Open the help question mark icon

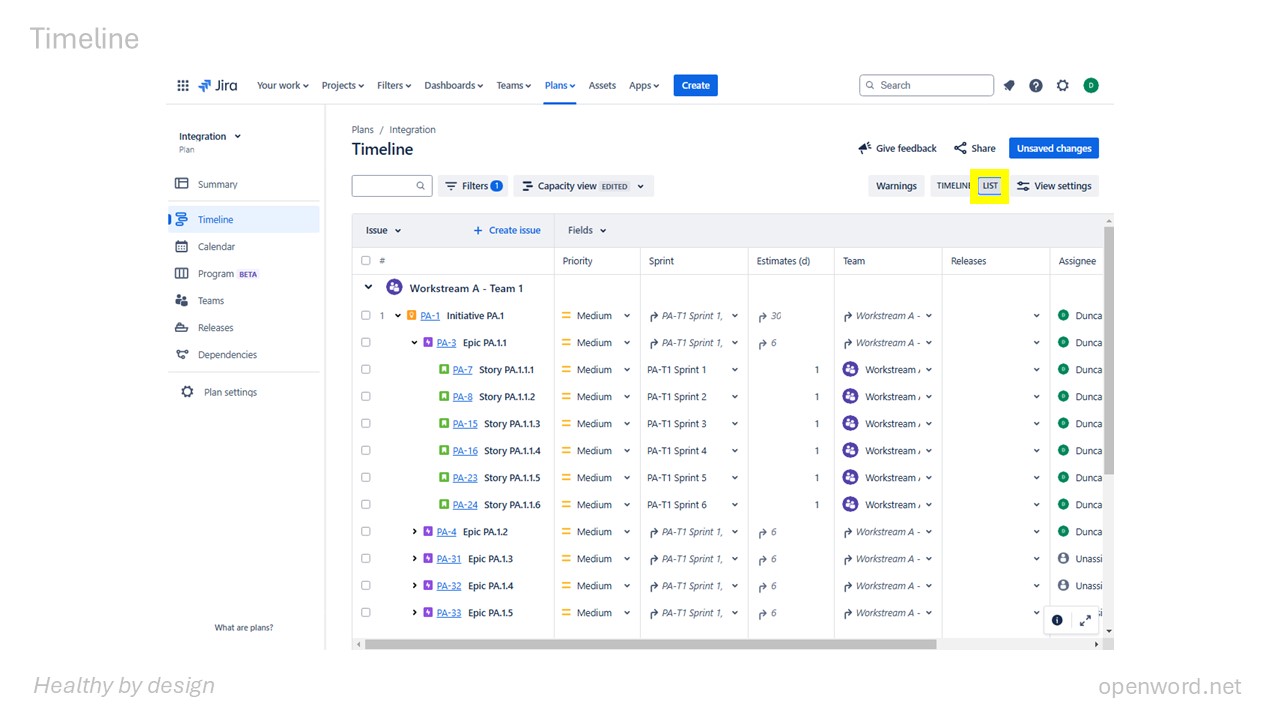1036,86
